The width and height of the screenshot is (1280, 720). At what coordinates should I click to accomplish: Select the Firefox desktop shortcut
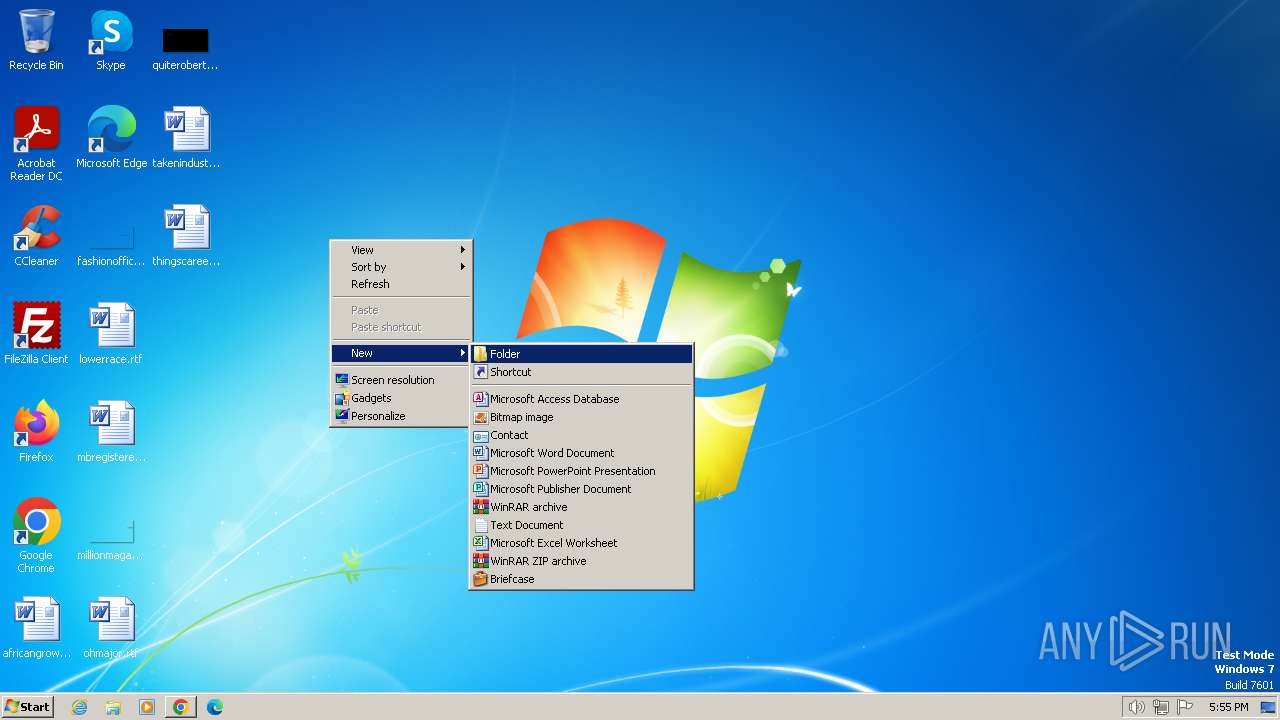[36, 432]
